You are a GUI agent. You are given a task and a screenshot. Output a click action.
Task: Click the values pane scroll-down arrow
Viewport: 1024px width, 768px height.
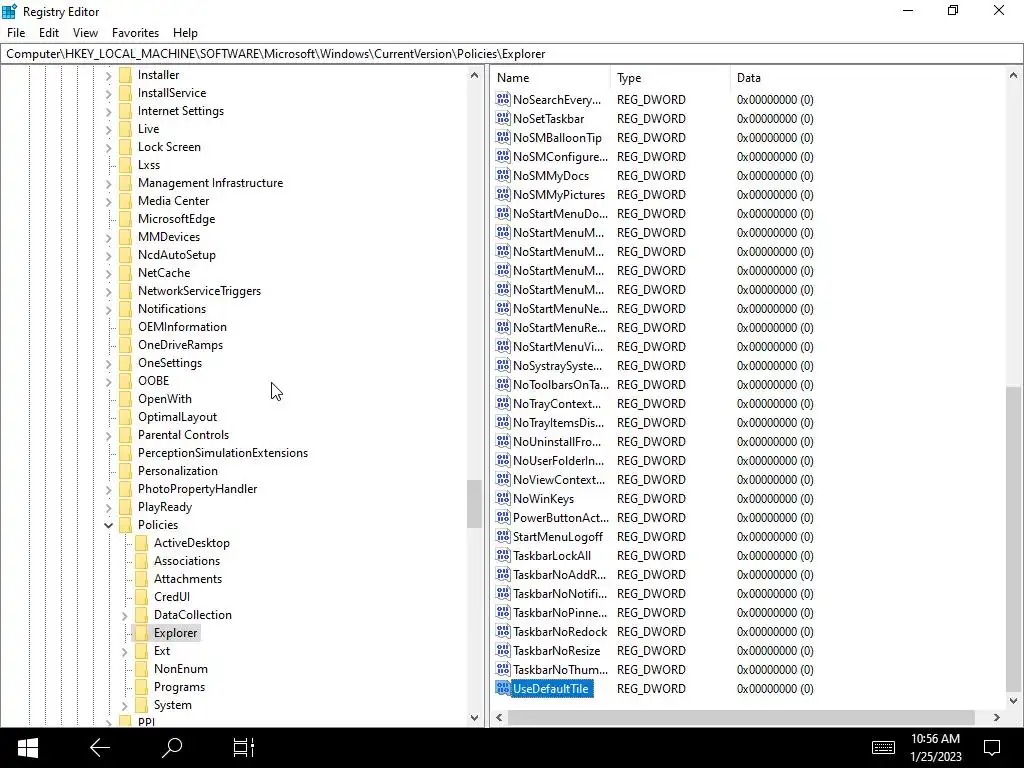click(1014, 701)
